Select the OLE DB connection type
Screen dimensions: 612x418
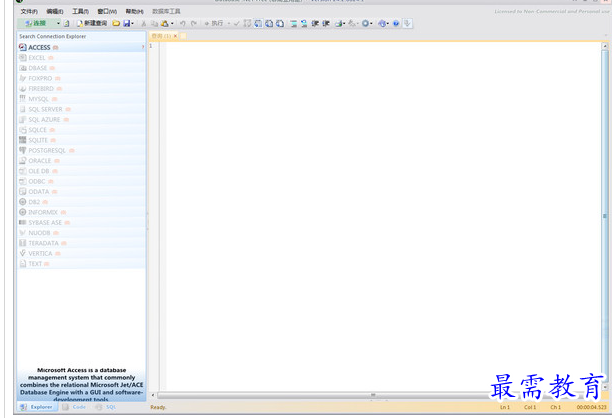click(81, 171)
